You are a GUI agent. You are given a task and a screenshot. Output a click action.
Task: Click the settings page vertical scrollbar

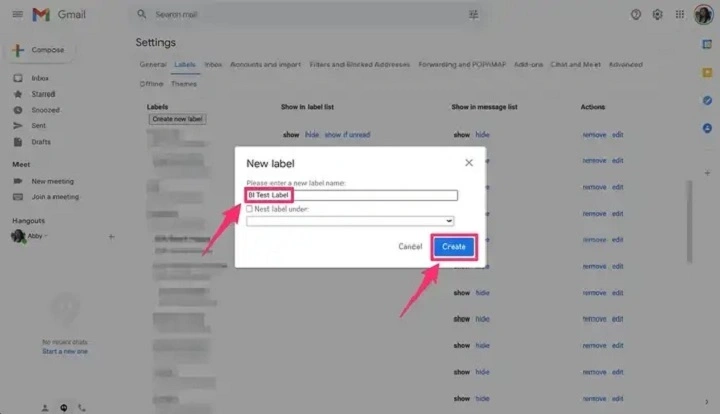point(688,220)
